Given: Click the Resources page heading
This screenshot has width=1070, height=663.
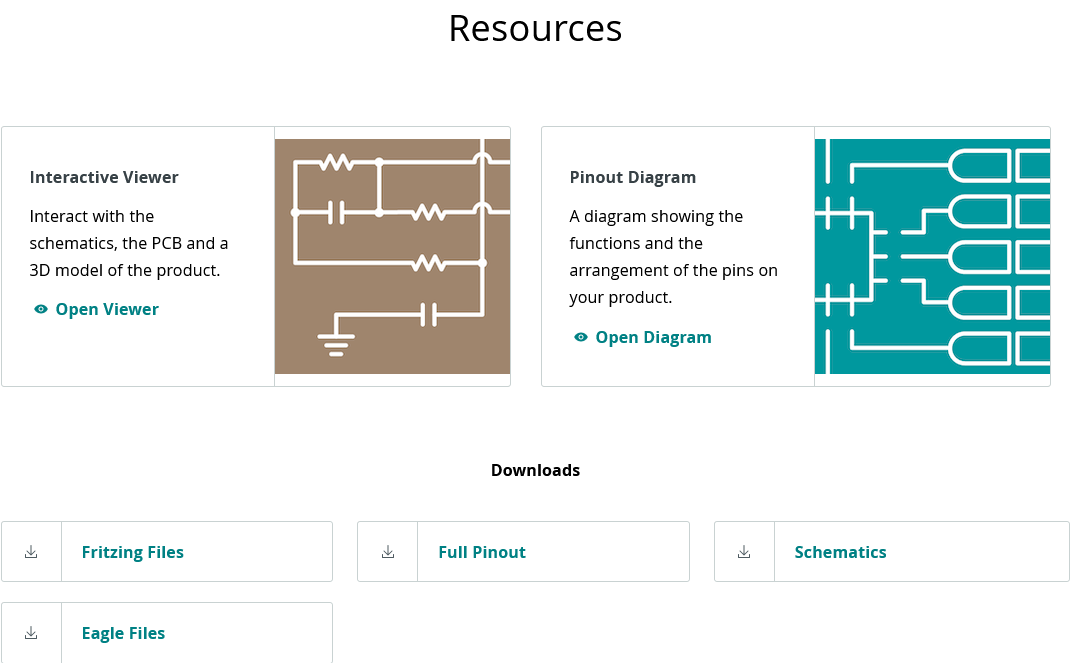Looking at the screenshot, I should [535, 28].
